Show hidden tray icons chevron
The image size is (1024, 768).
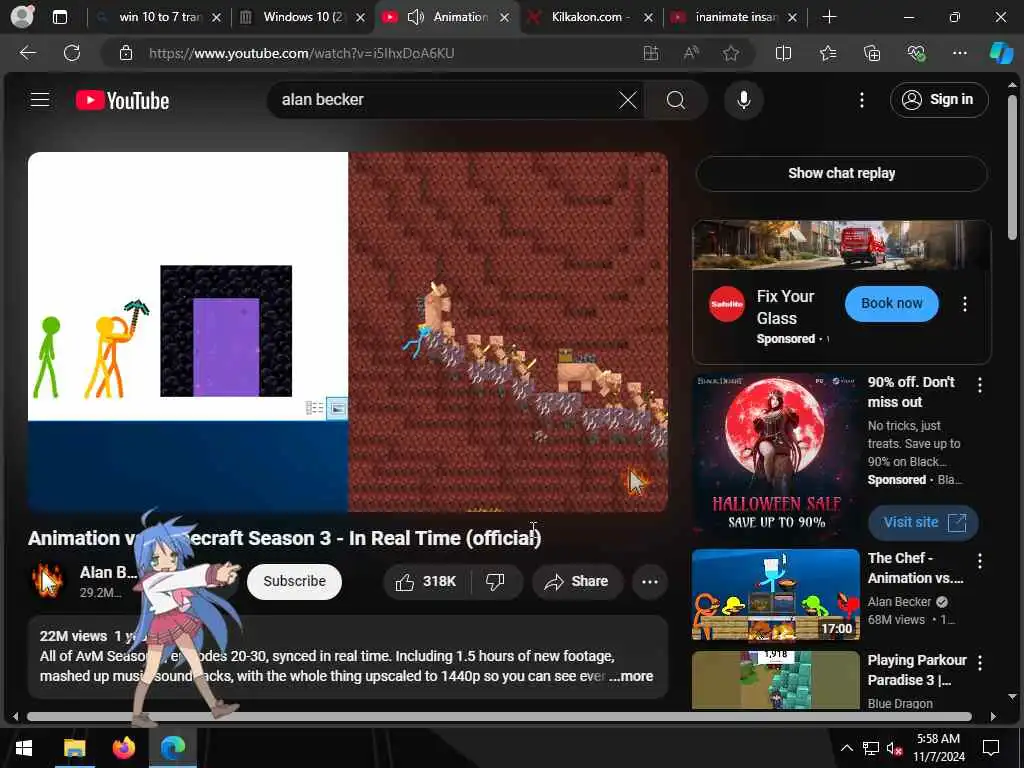(846, 748)
